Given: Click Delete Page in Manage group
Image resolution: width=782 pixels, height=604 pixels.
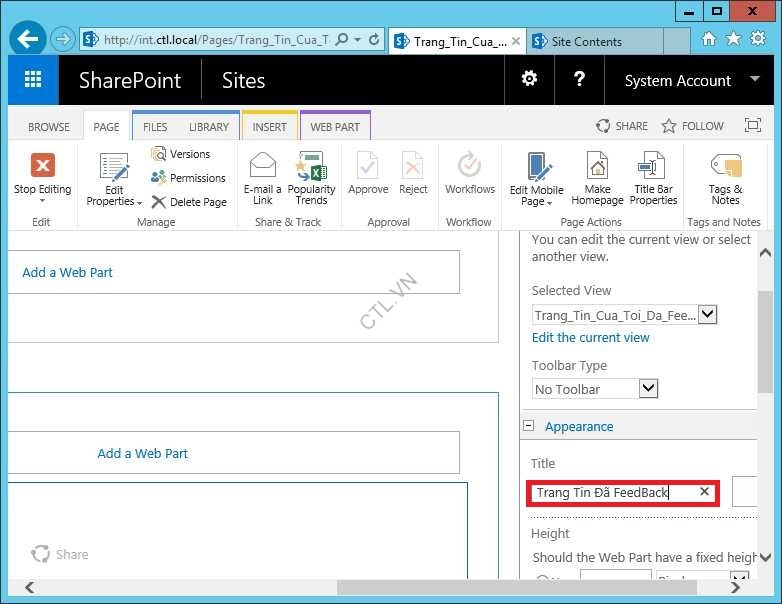Looking at the screenshot, I should 189,202.
